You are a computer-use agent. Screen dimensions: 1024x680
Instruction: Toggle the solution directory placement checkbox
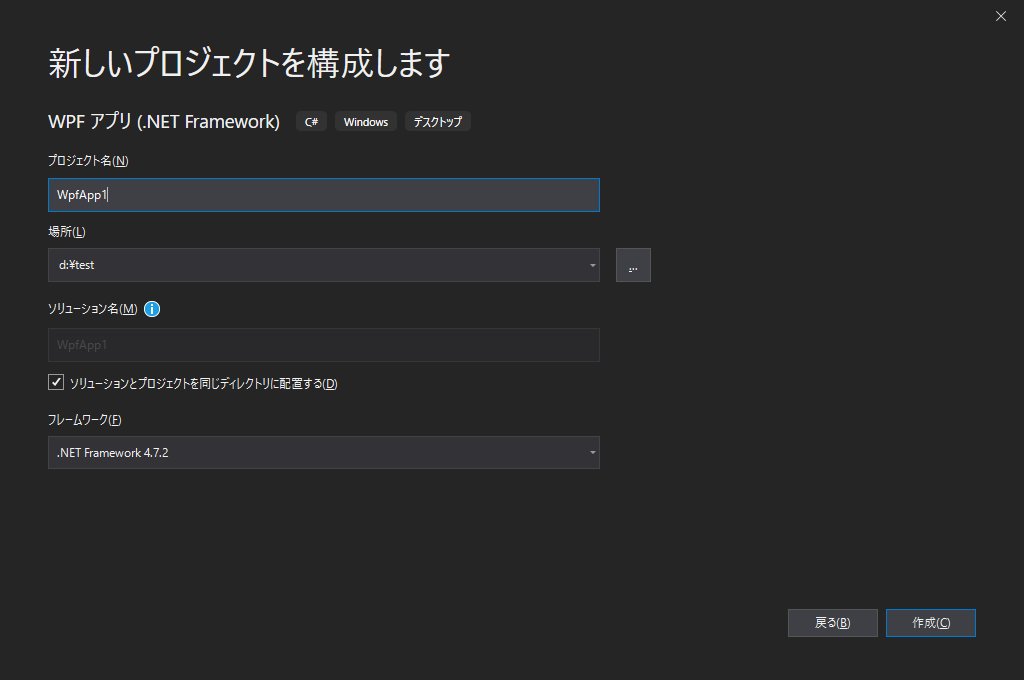(x=57, y=381)
